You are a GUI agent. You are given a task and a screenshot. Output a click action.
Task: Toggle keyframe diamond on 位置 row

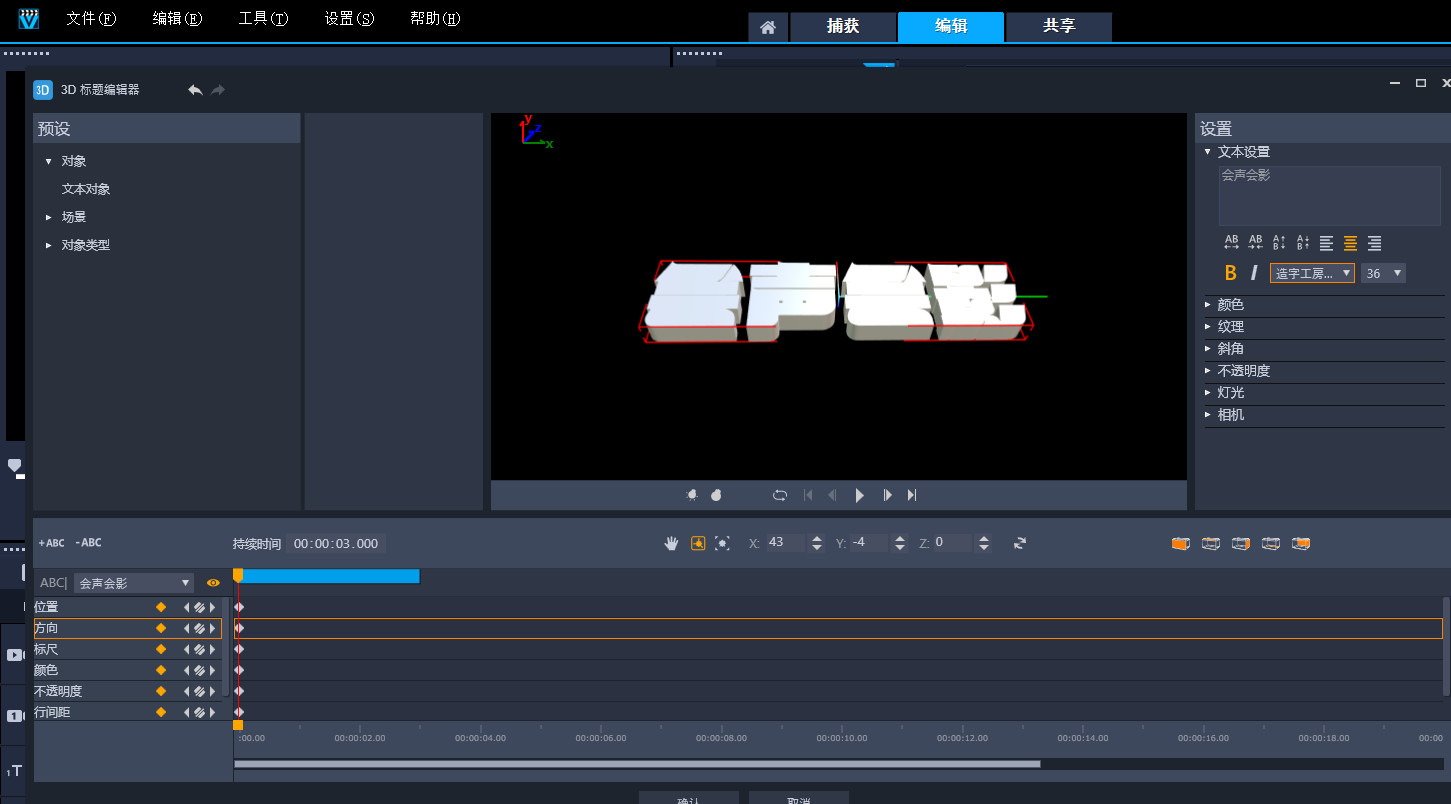[160, 607]
